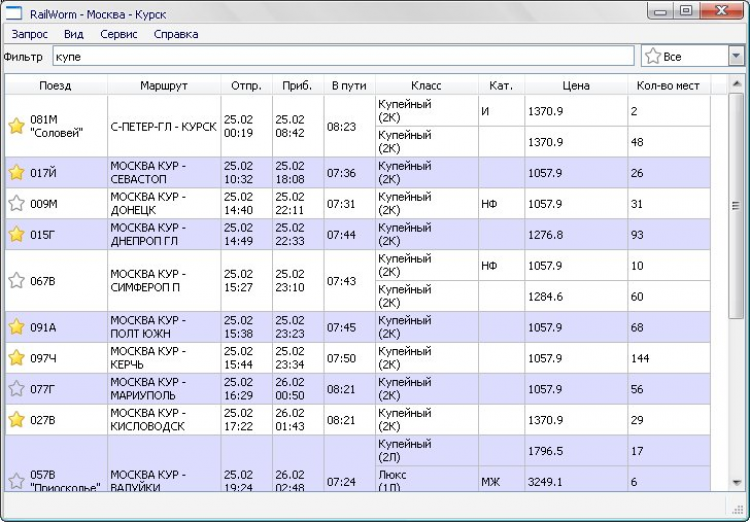Star train 009М to Донецк
The image size is (750, 522).
tap(16, 203)
